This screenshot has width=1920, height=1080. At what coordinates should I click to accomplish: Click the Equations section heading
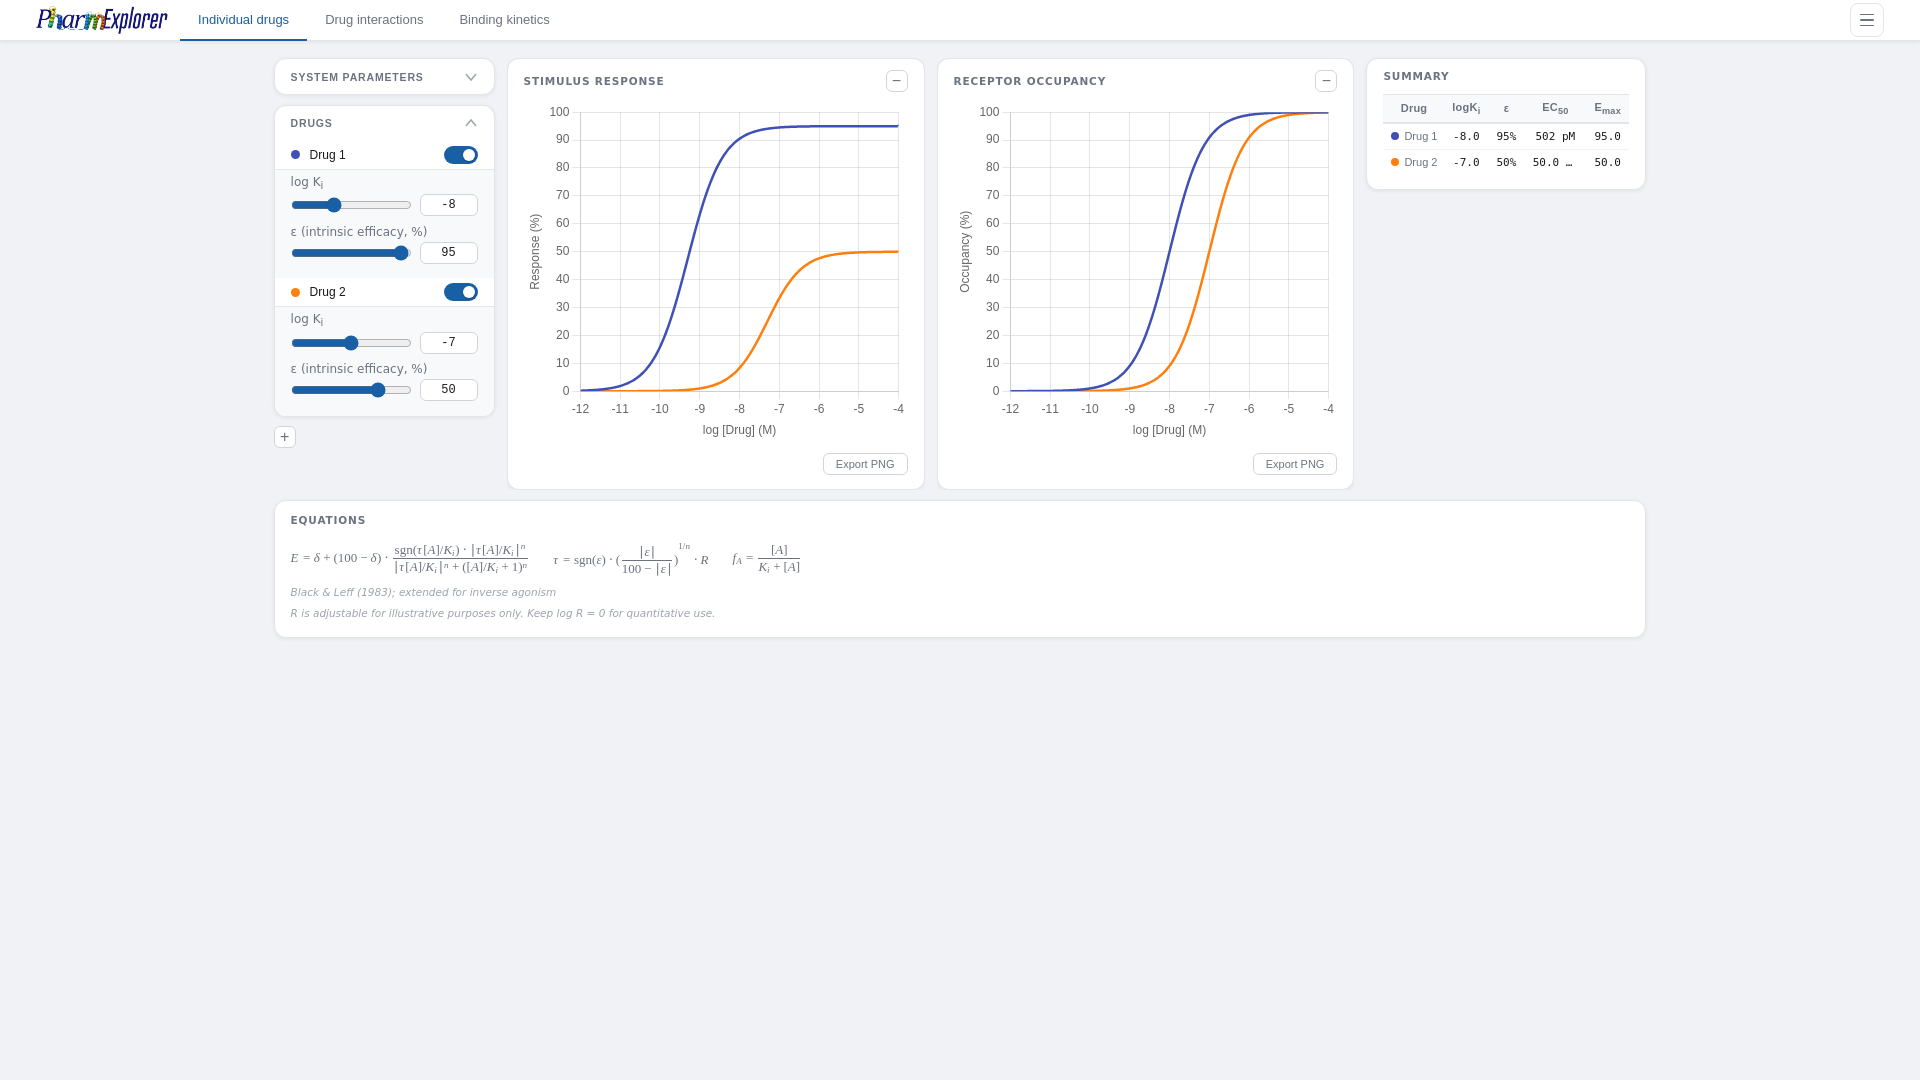328,520
